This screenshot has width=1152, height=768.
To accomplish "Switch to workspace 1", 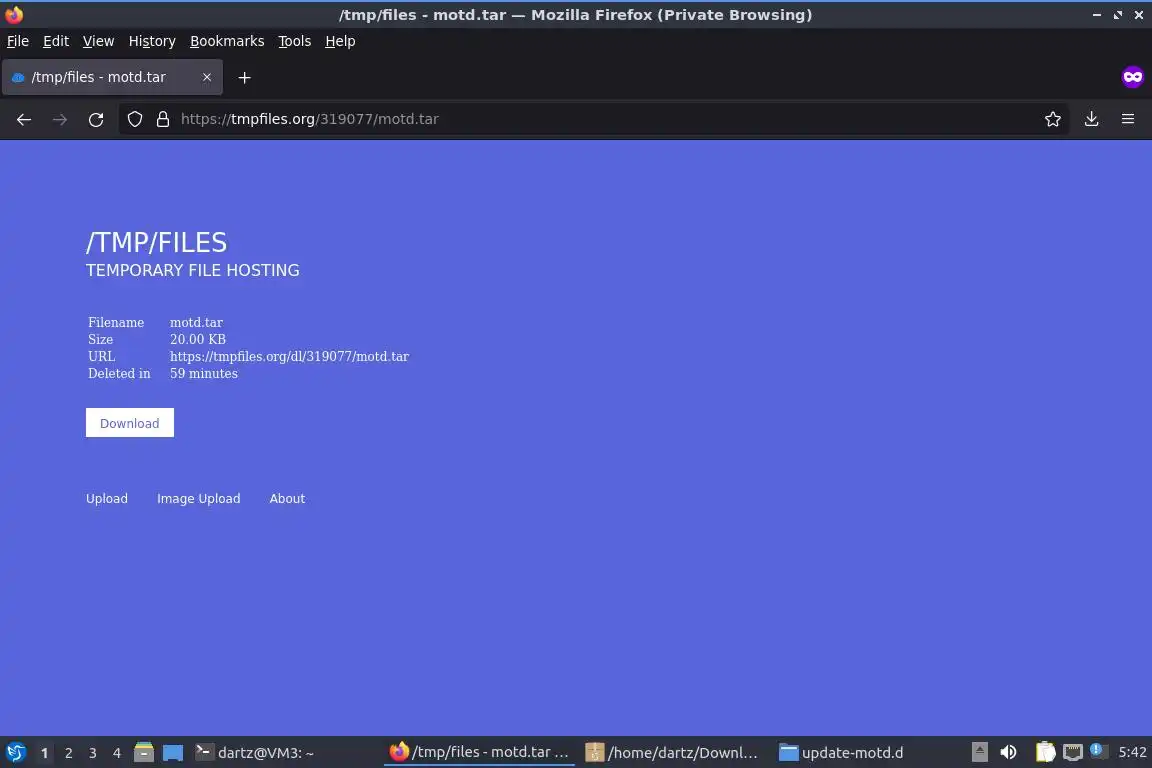I will click(44, 753).
